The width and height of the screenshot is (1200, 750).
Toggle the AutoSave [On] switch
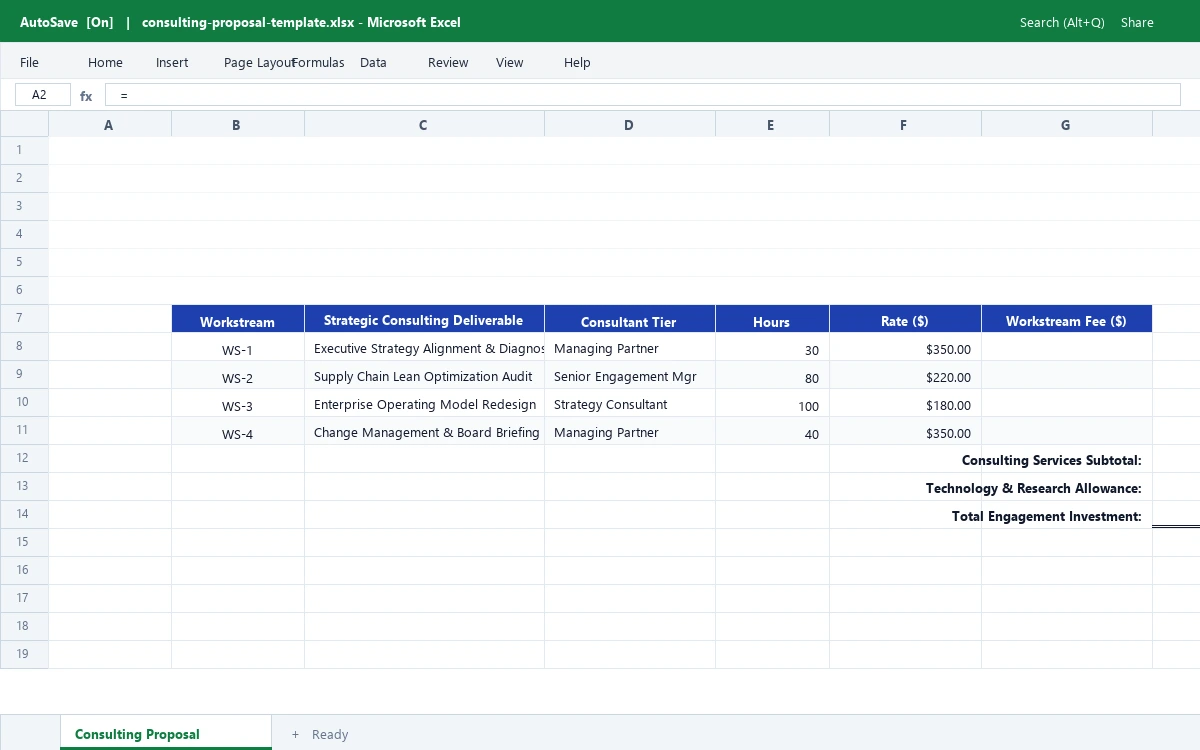67,22
